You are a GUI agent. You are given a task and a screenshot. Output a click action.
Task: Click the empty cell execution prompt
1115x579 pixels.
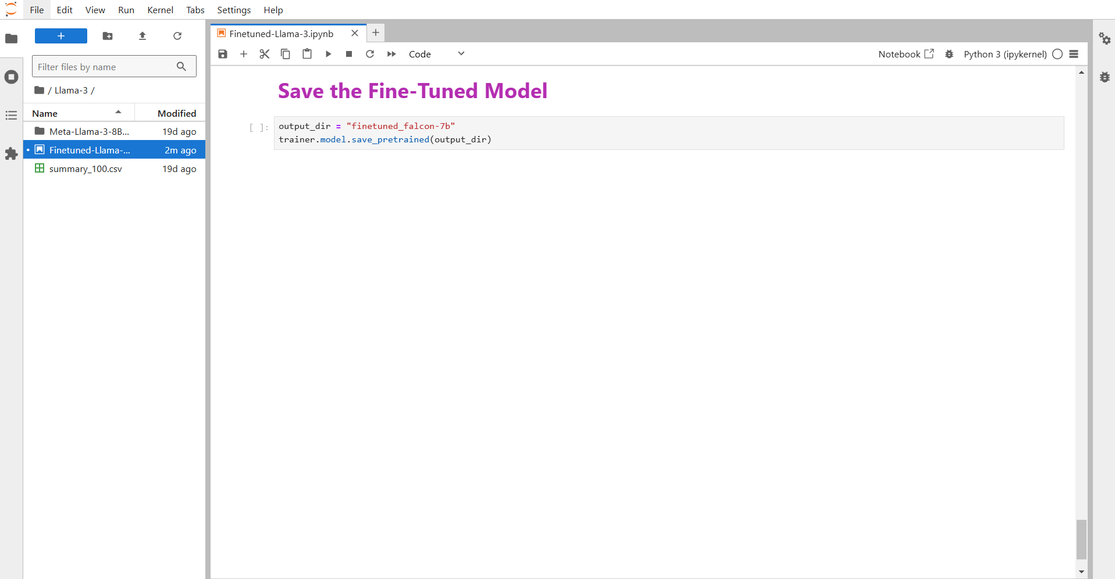[259, 127]
